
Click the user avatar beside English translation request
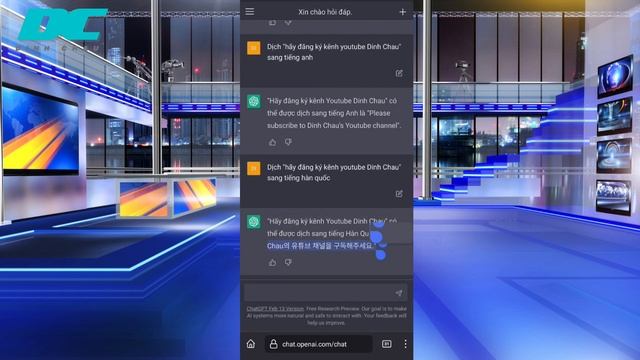[x=253, y=48]
